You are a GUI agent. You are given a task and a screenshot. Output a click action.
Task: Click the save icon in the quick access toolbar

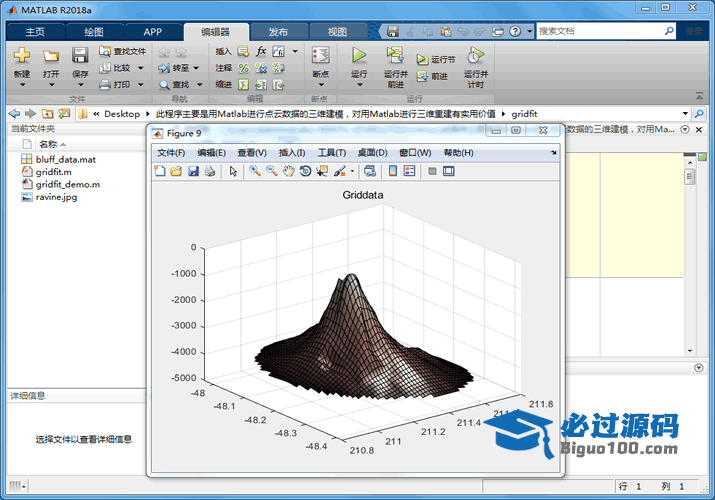click(393, 31)
